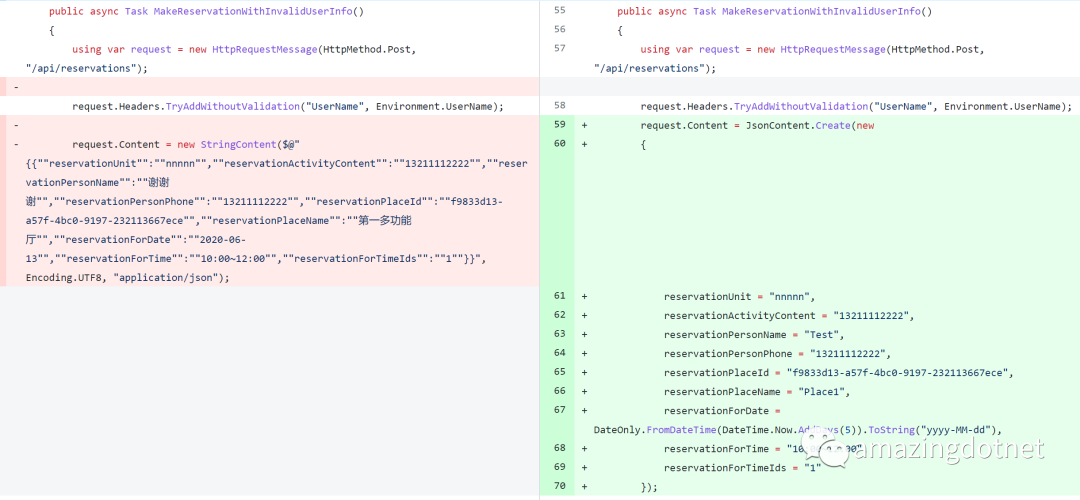Click the plus marker beside line 70
The image size is (1080, 500).
[584, 487]
